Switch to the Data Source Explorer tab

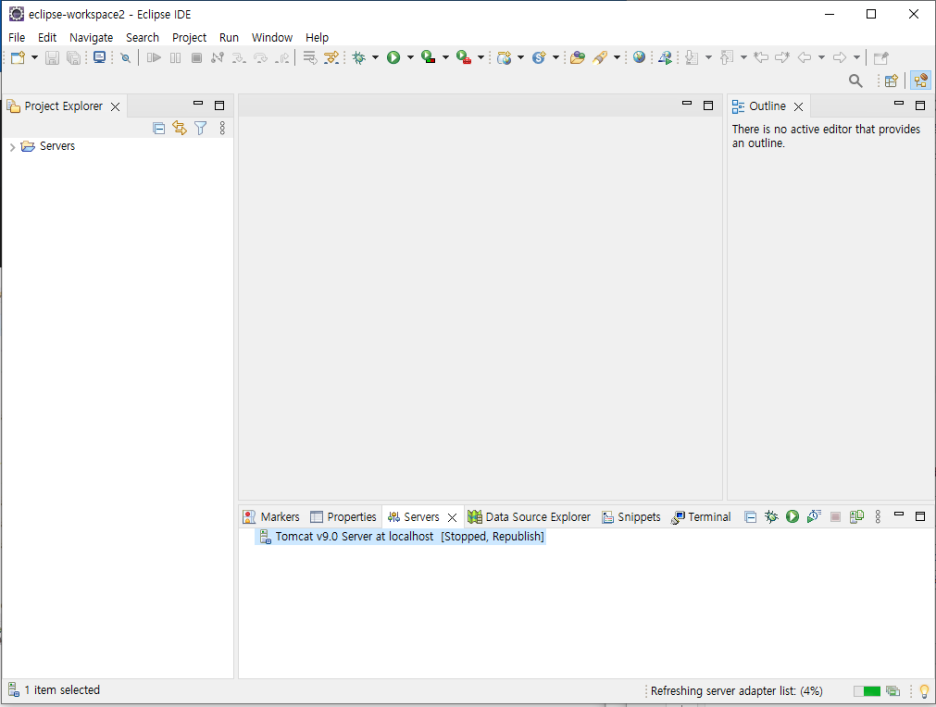tap(529, 517)
